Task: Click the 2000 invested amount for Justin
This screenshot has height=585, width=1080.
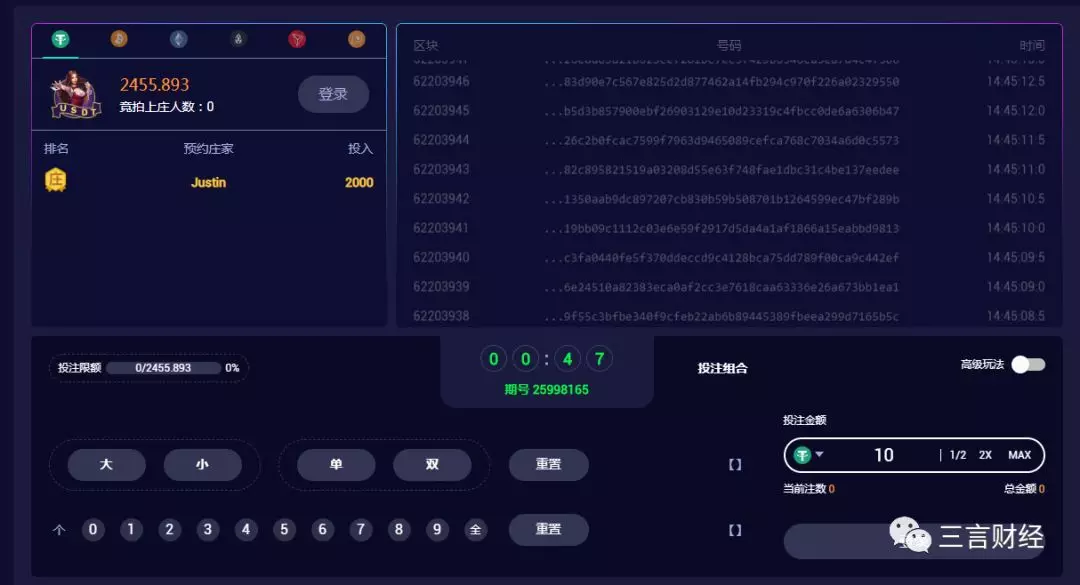Action: pyautogui.click(x=359, y=183)
